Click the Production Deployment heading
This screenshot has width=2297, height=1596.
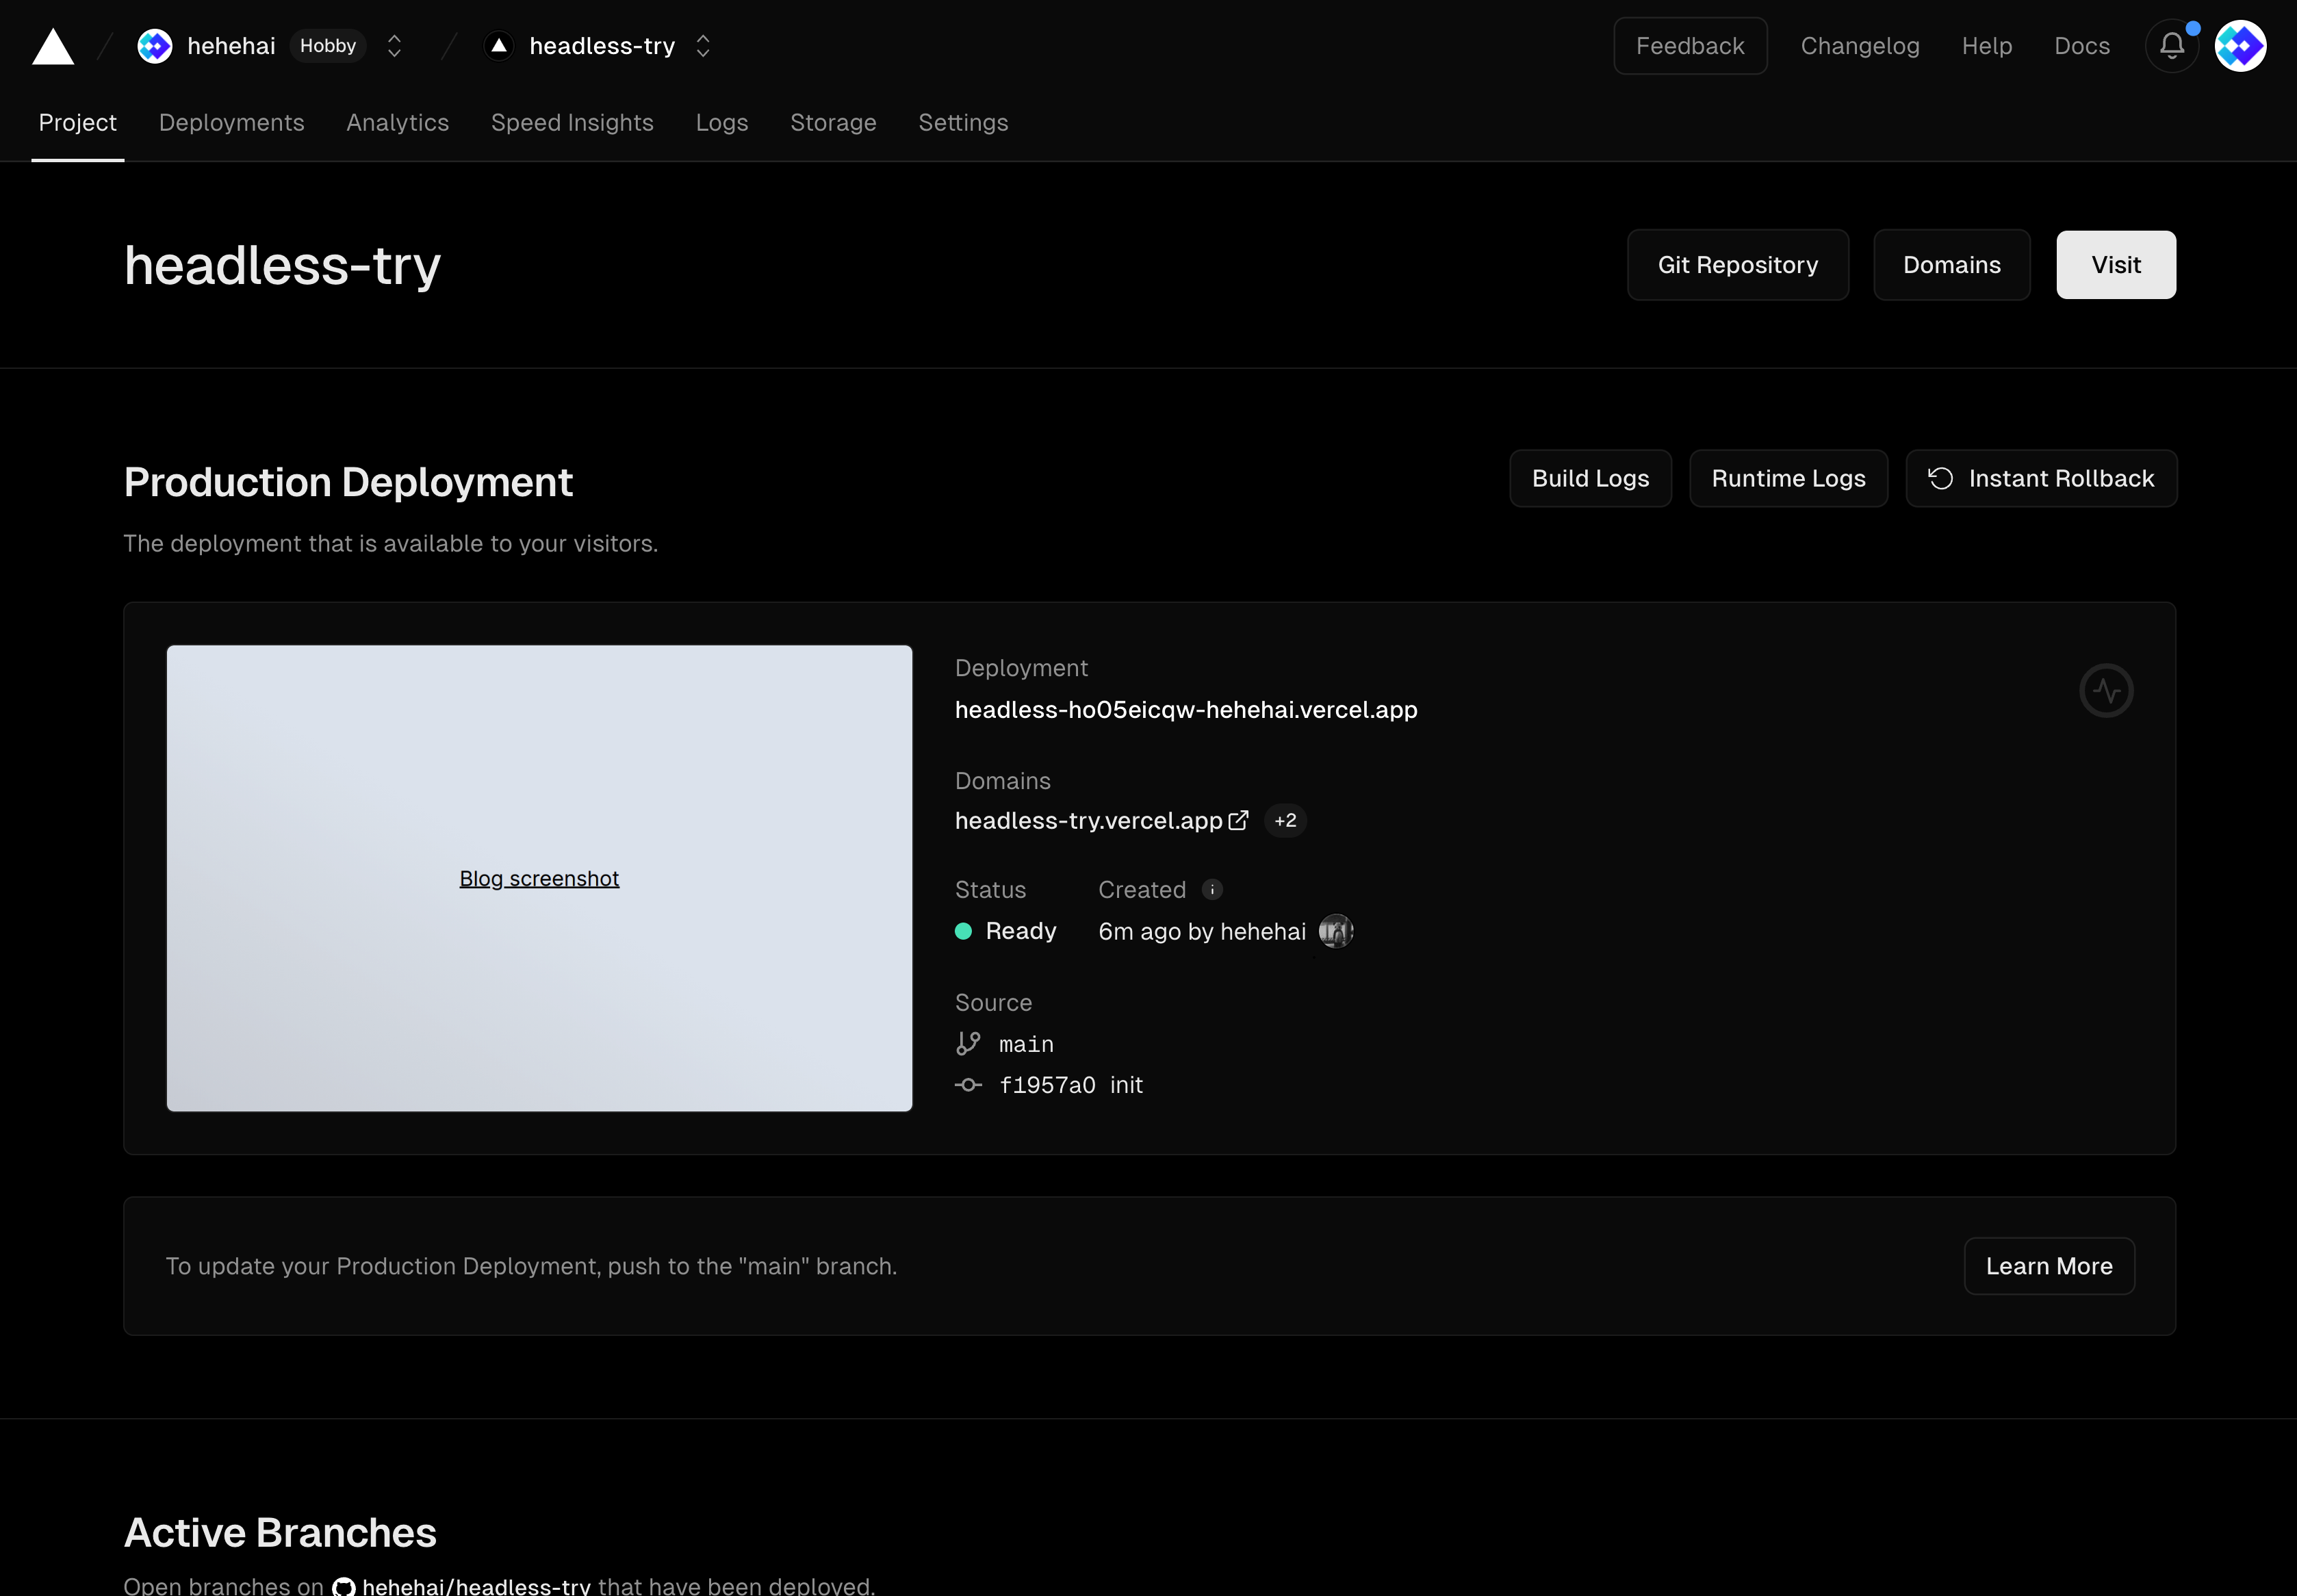[x=348, y=483]
